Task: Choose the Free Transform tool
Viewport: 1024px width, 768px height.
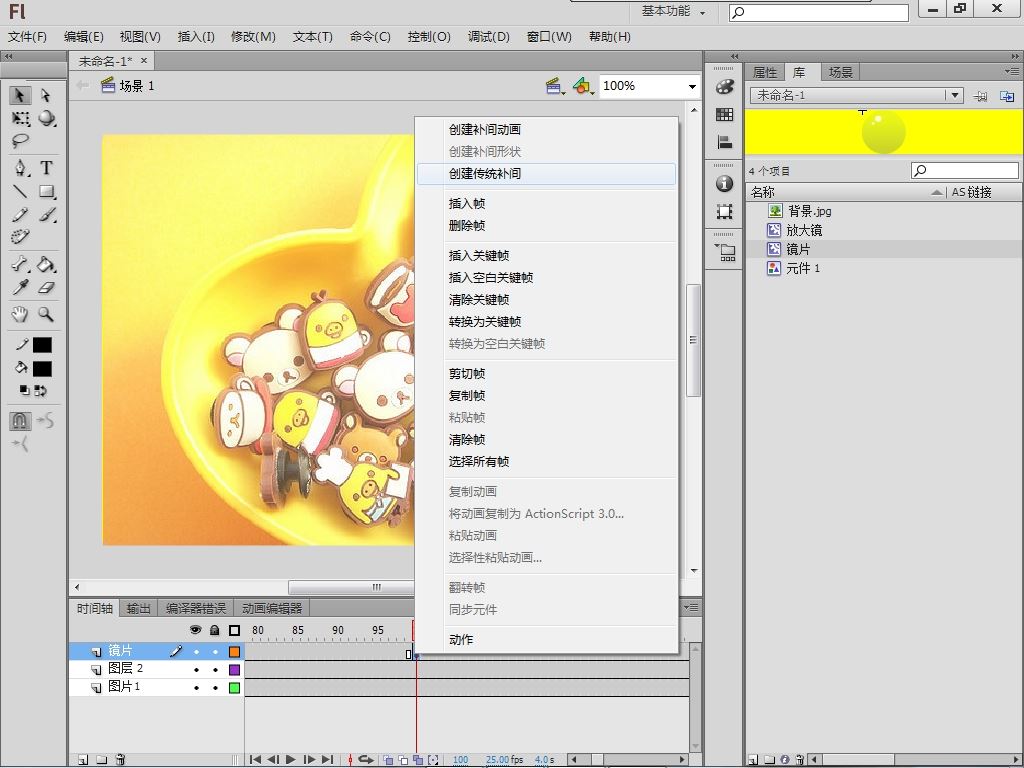Action: click(x=20, y=118)
